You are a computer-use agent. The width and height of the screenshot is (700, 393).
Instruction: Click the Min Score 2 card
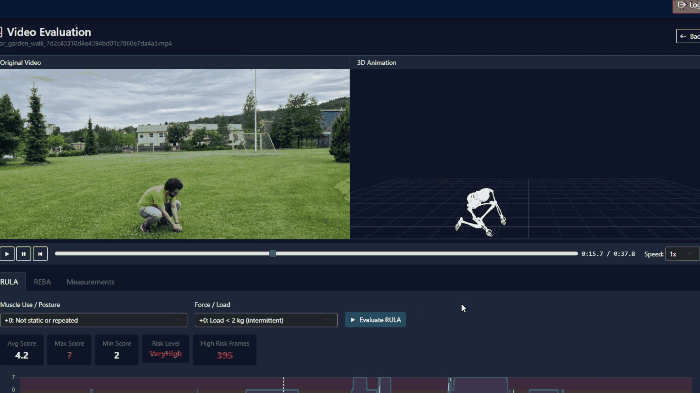(x=117, y=350)
